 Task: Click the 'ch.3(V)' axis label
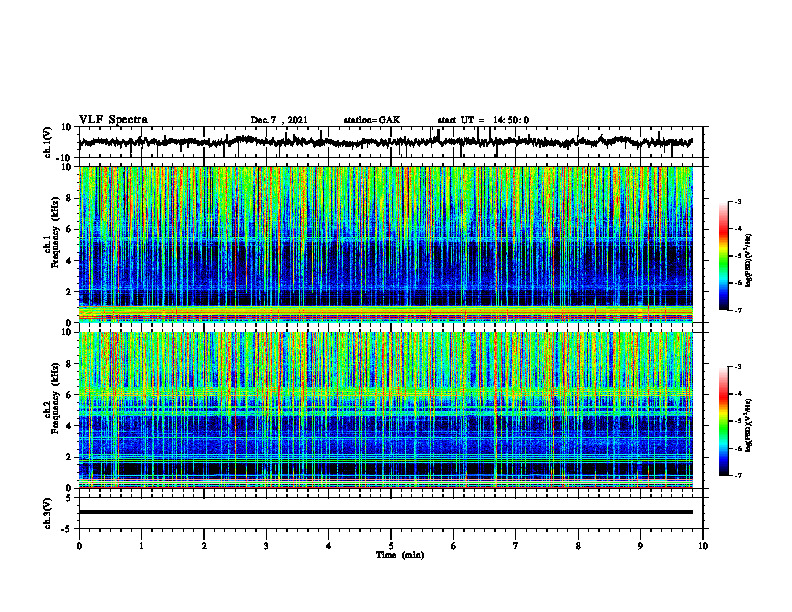(47, 513)
